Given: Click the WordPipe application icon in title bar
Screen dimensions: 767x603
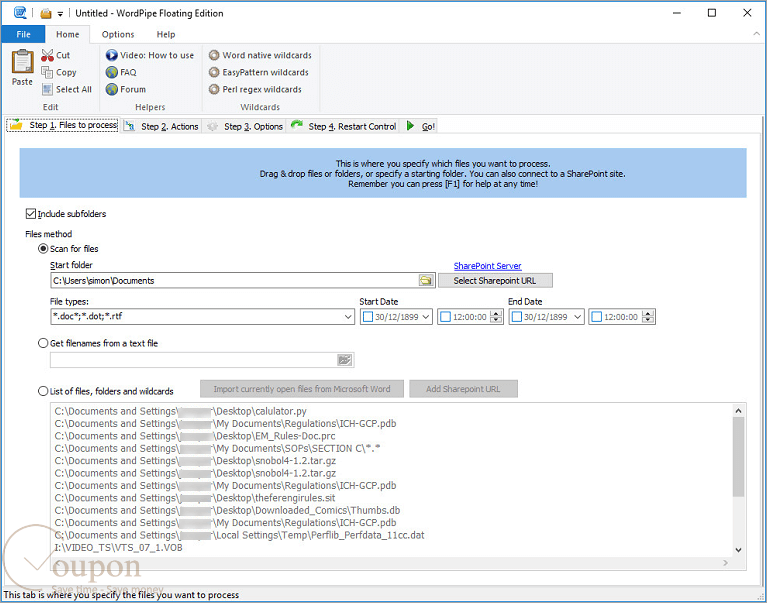Looking at the screenshot, I should 20,13.
